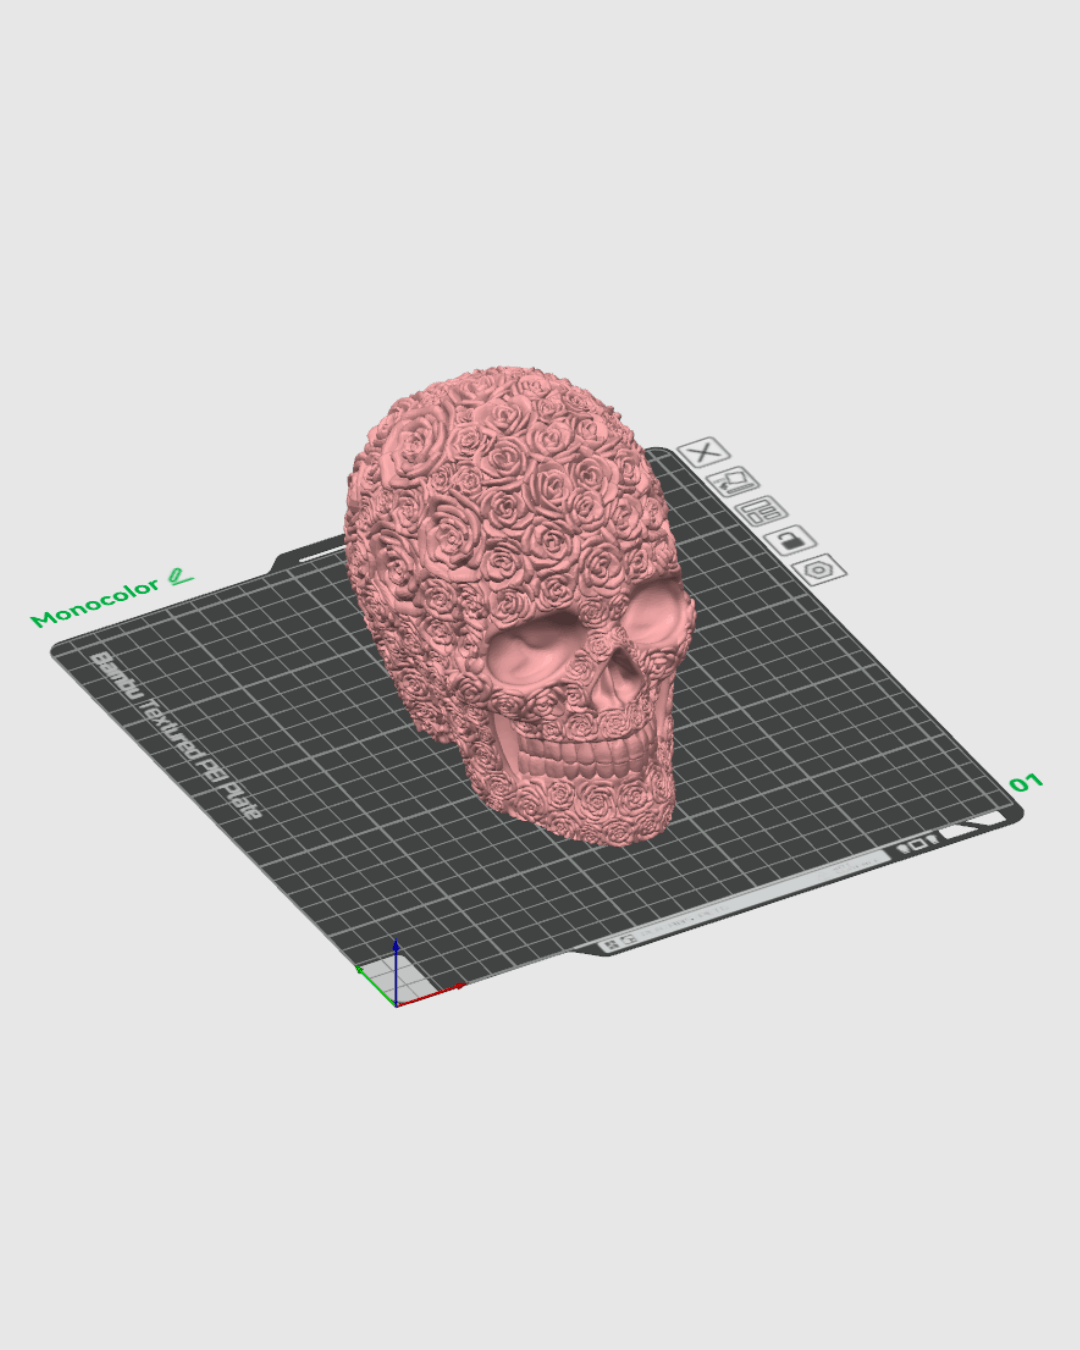Click the auto-orient icon beside the plate
The height and width of the screenshot is (1350, 1080).
click(733, 482)
